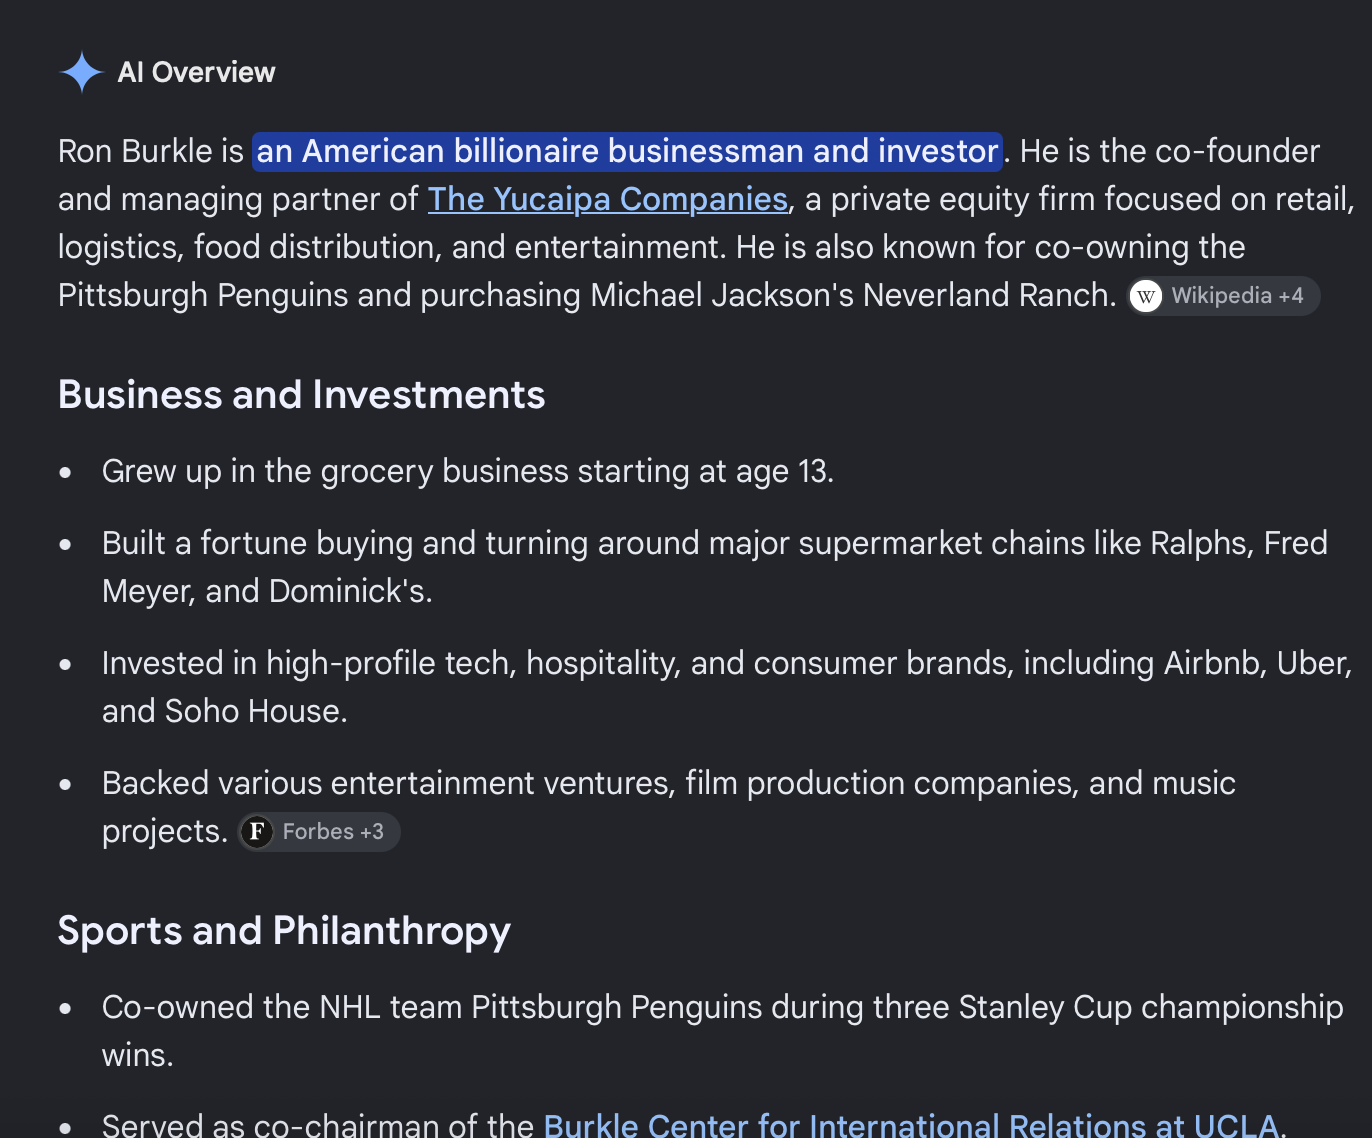Open Burkle Center for International Relations link
The width and height of the screenshot is (1372, 1138).
pos(911,1124)
